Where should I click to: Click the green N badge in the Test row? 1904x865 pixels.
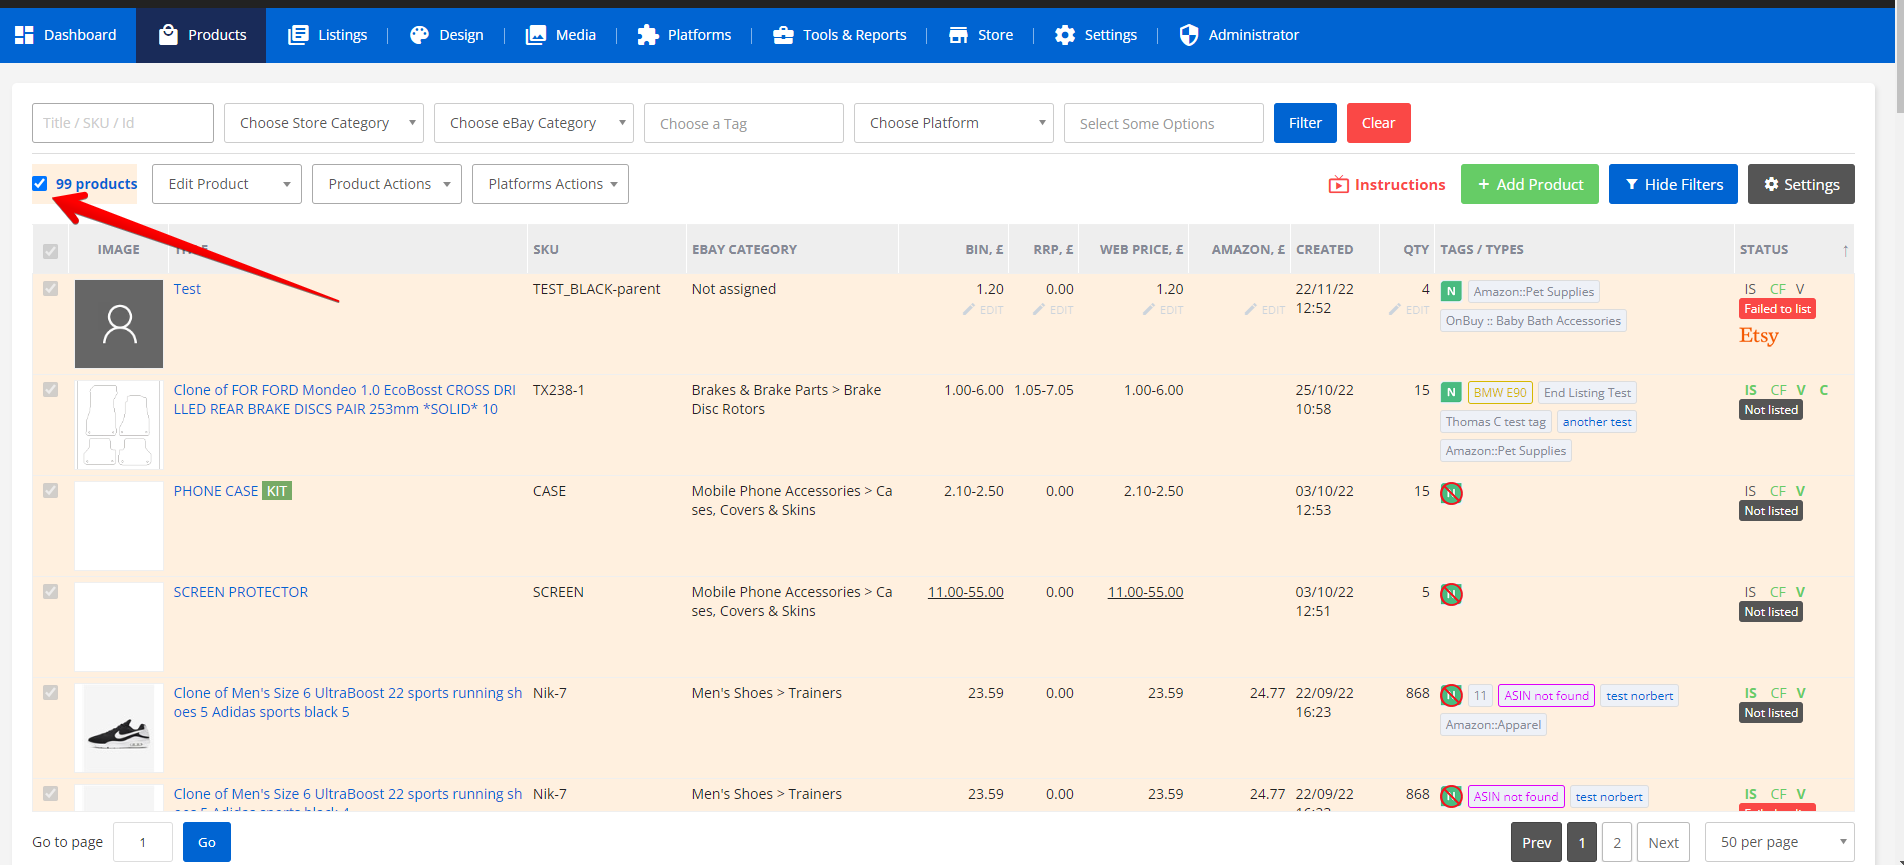[x=1451, y=292]
